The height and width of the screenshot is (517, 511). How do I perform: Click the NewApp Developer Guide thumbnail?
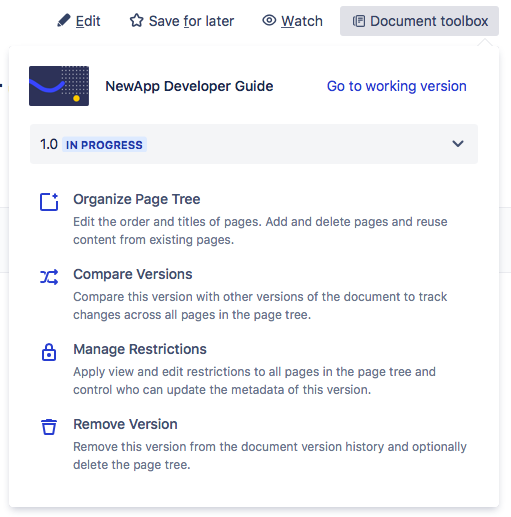(x=59, y=86)
